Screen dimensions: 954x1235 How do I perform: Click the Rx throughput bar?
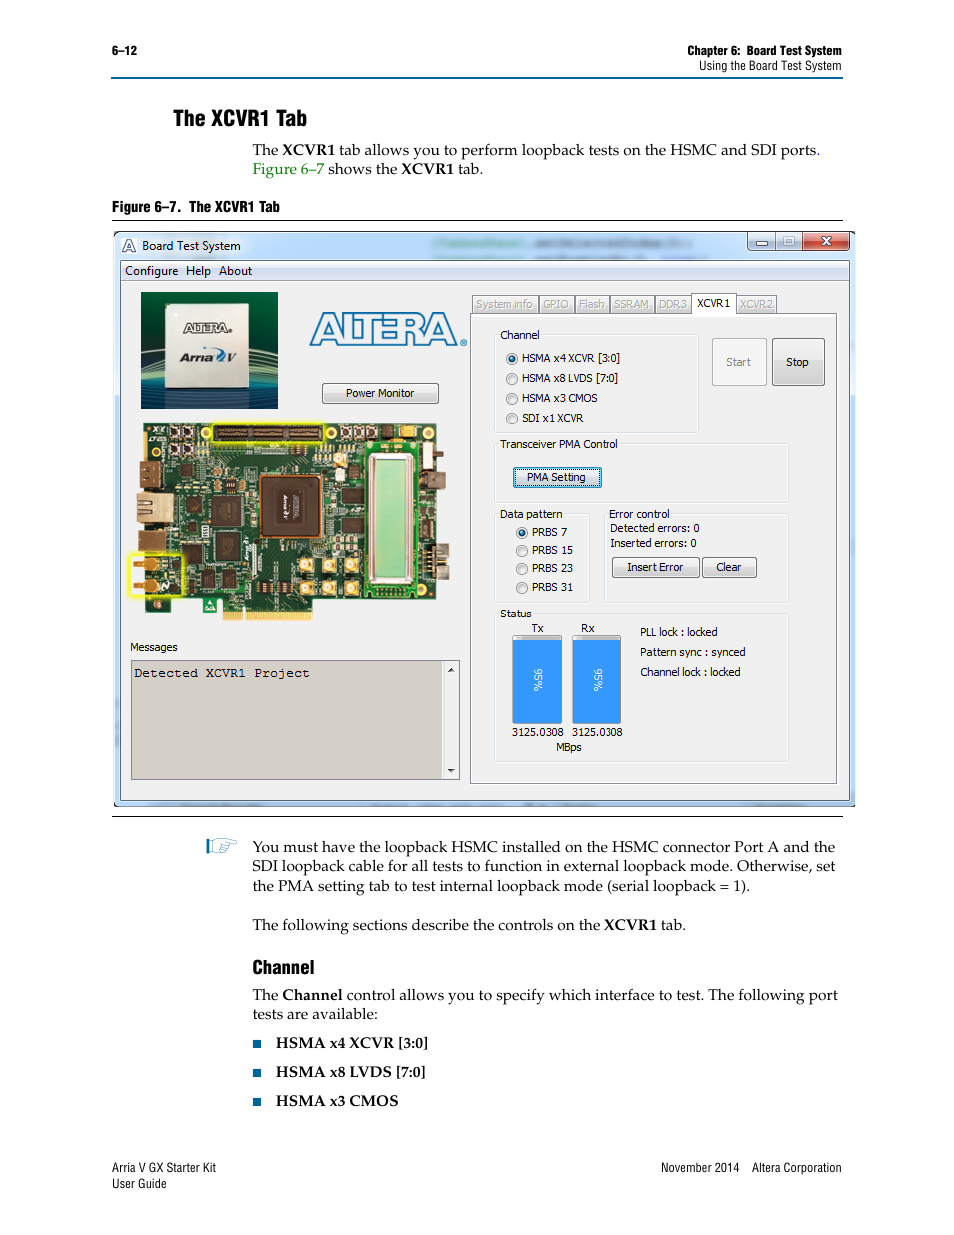pos(597,680)
